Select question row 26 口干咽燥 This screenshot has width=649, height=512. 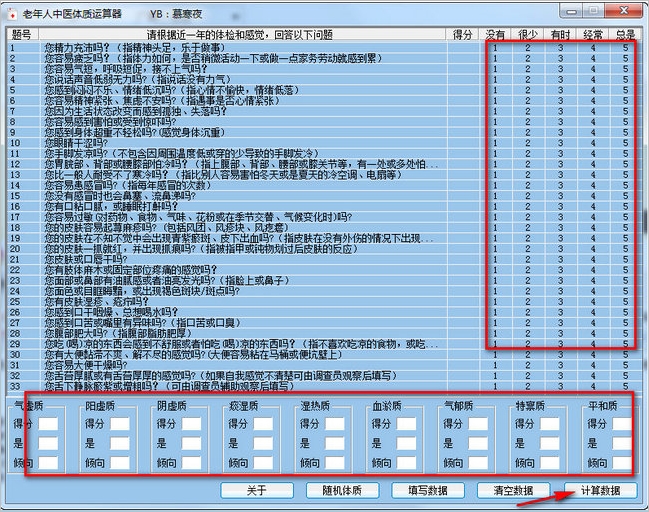pos(324,312)
